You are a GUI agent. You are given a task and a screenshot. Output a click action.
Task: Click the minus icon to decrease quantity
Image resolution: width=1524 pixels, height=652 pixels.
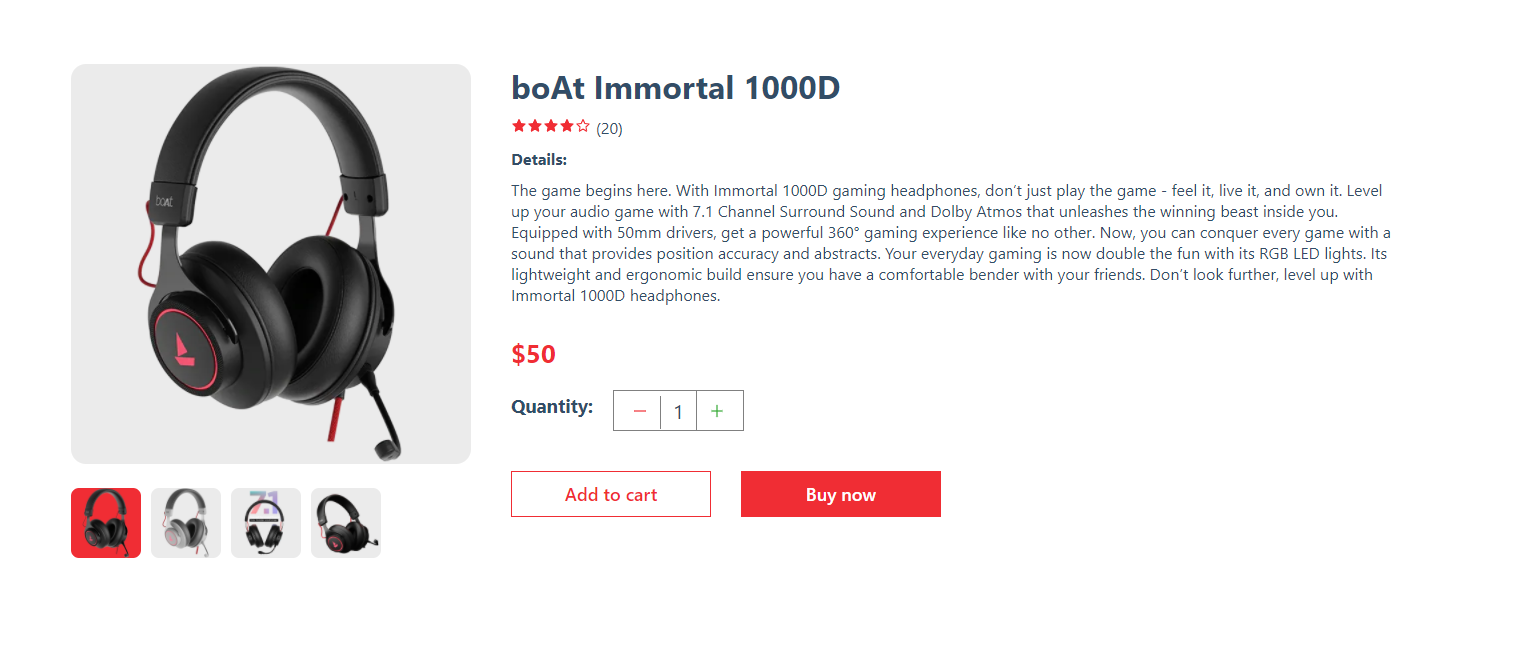coord(638,411)
